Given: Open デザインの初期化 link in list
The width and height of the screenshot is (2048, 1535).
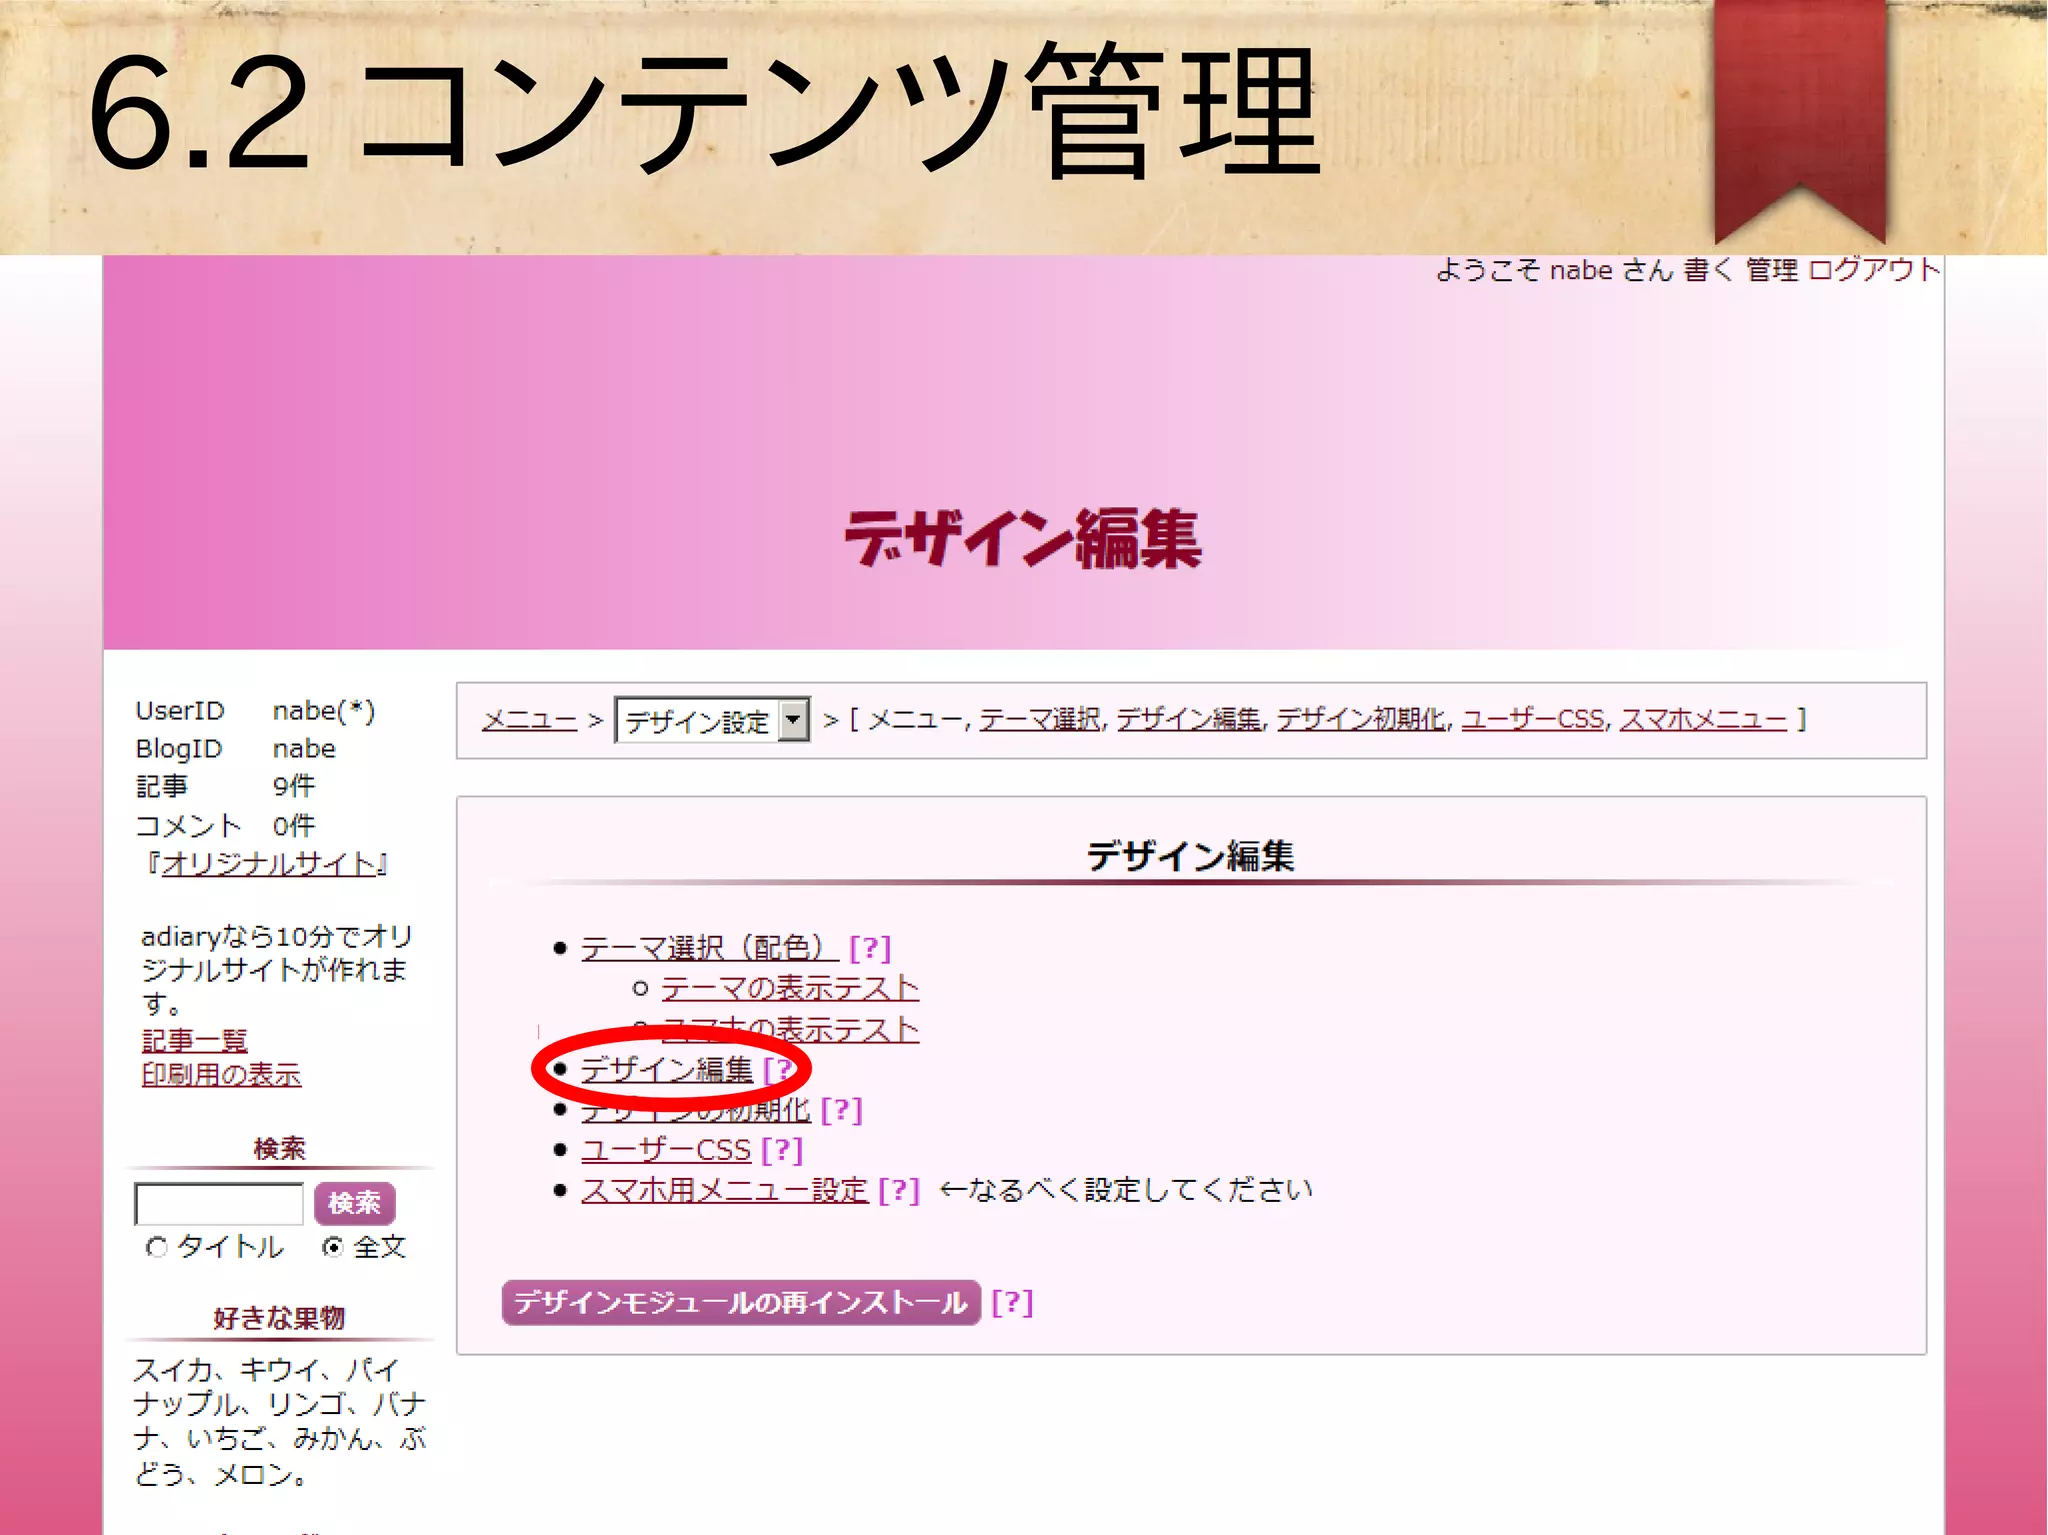Looking at the screenshot, I should pos(696,1110).
